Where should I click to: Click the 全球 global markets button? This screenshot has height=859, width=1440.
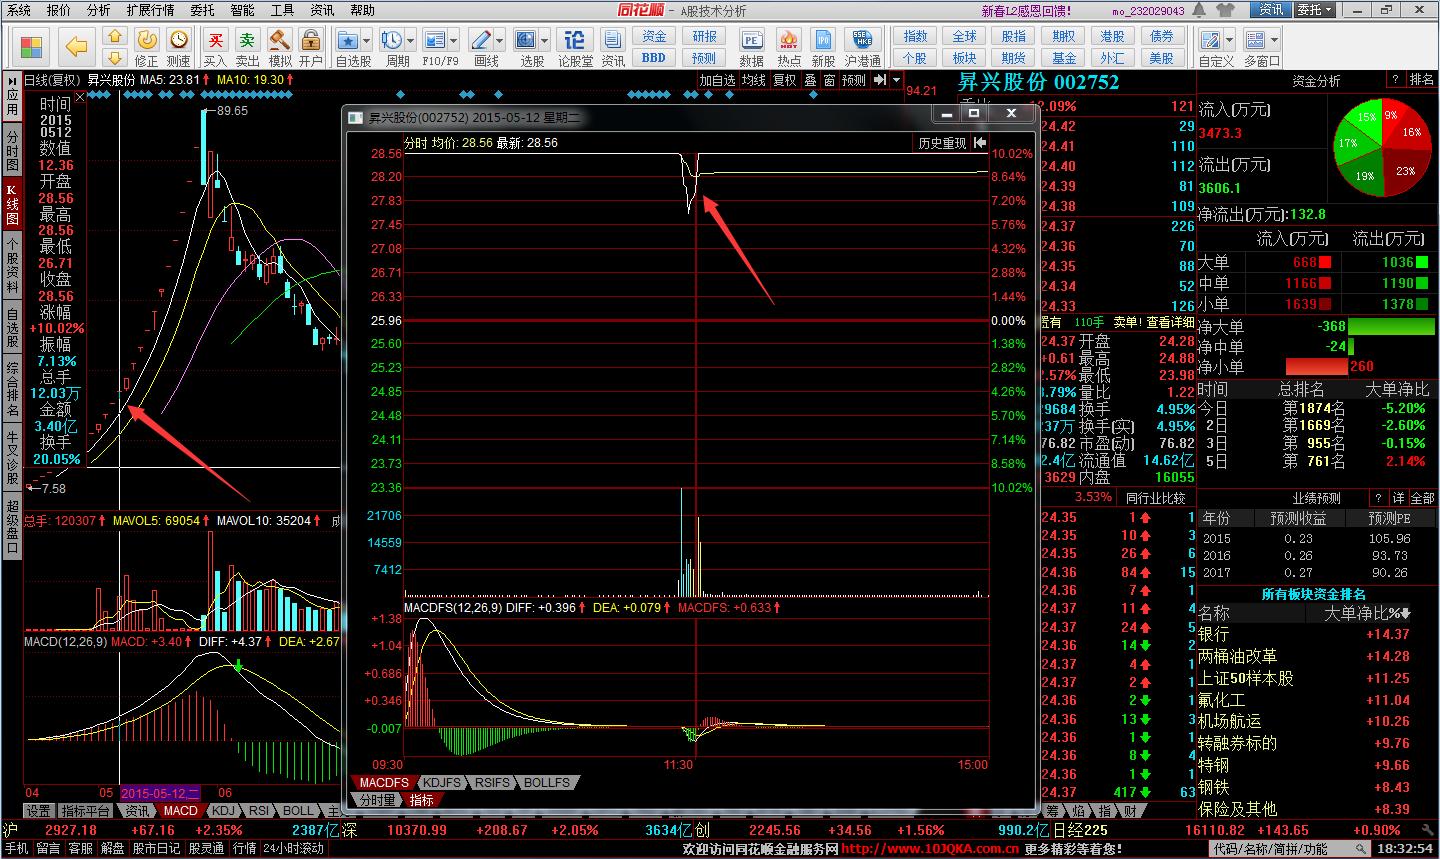point(964,36)
